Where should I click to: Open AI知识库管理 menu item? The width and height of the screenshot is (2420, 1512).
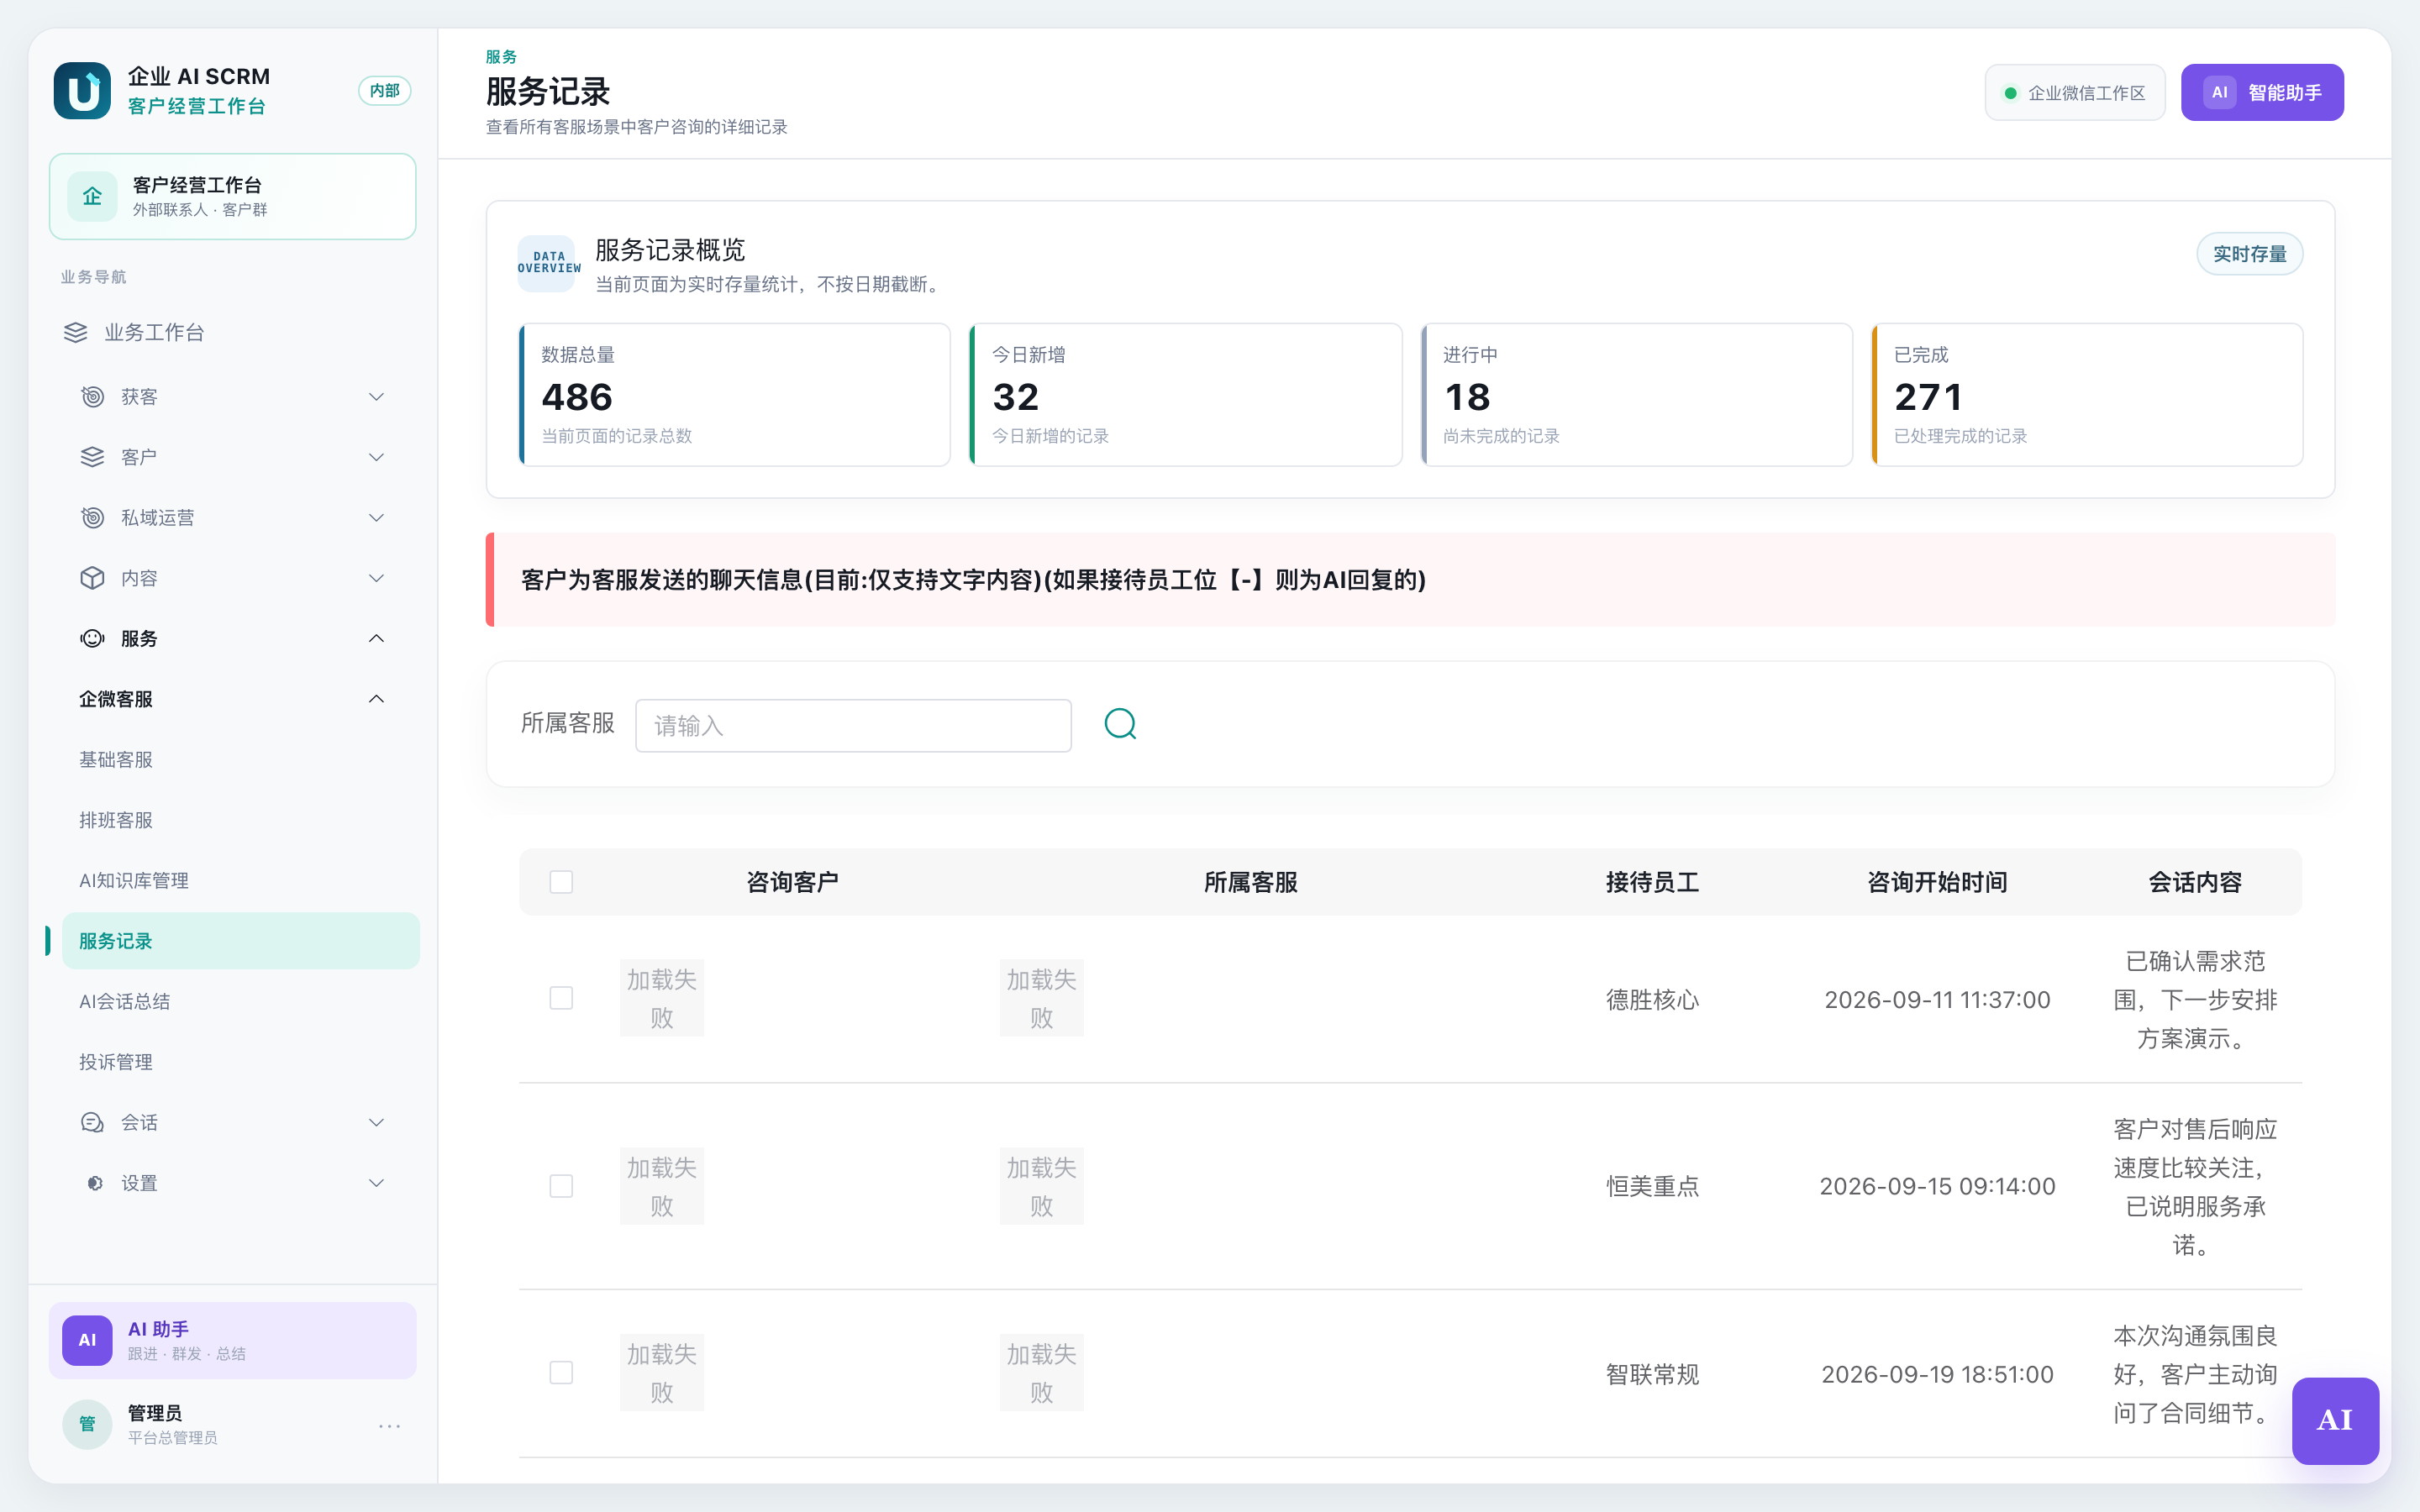click(240, 881)
